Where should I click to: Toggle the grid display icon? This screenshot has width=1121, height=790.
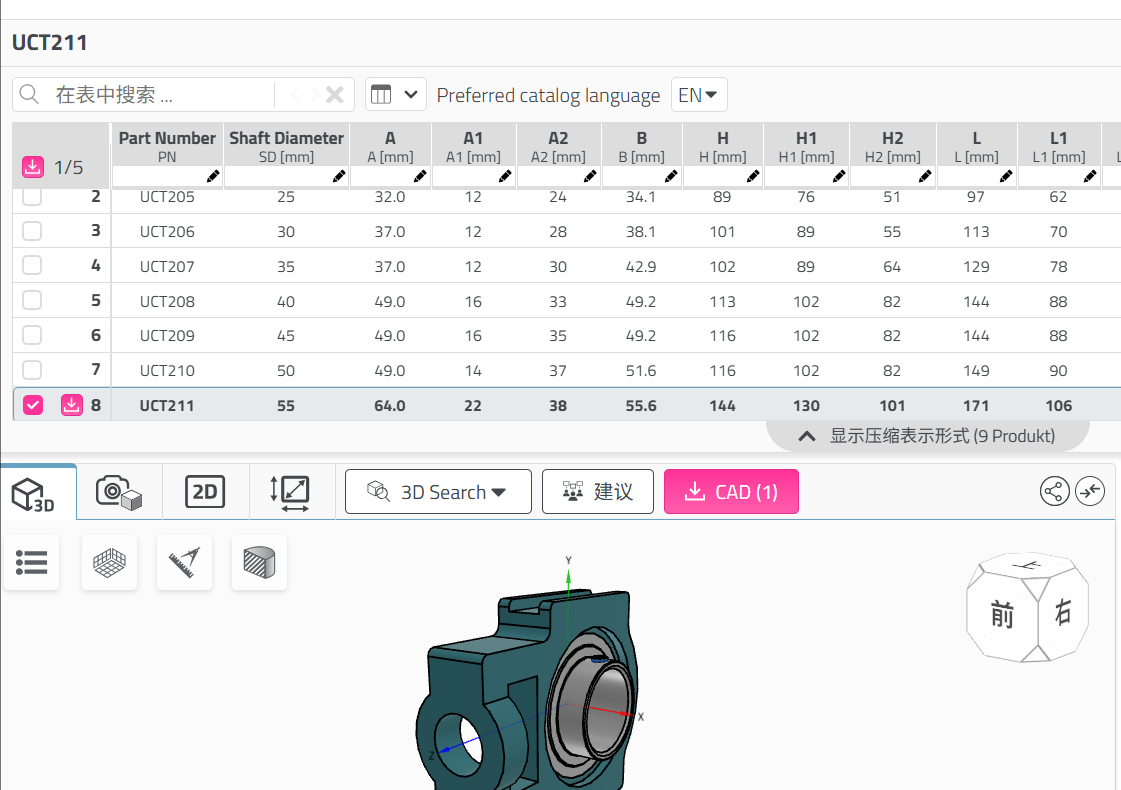click(x=109, y=563)
